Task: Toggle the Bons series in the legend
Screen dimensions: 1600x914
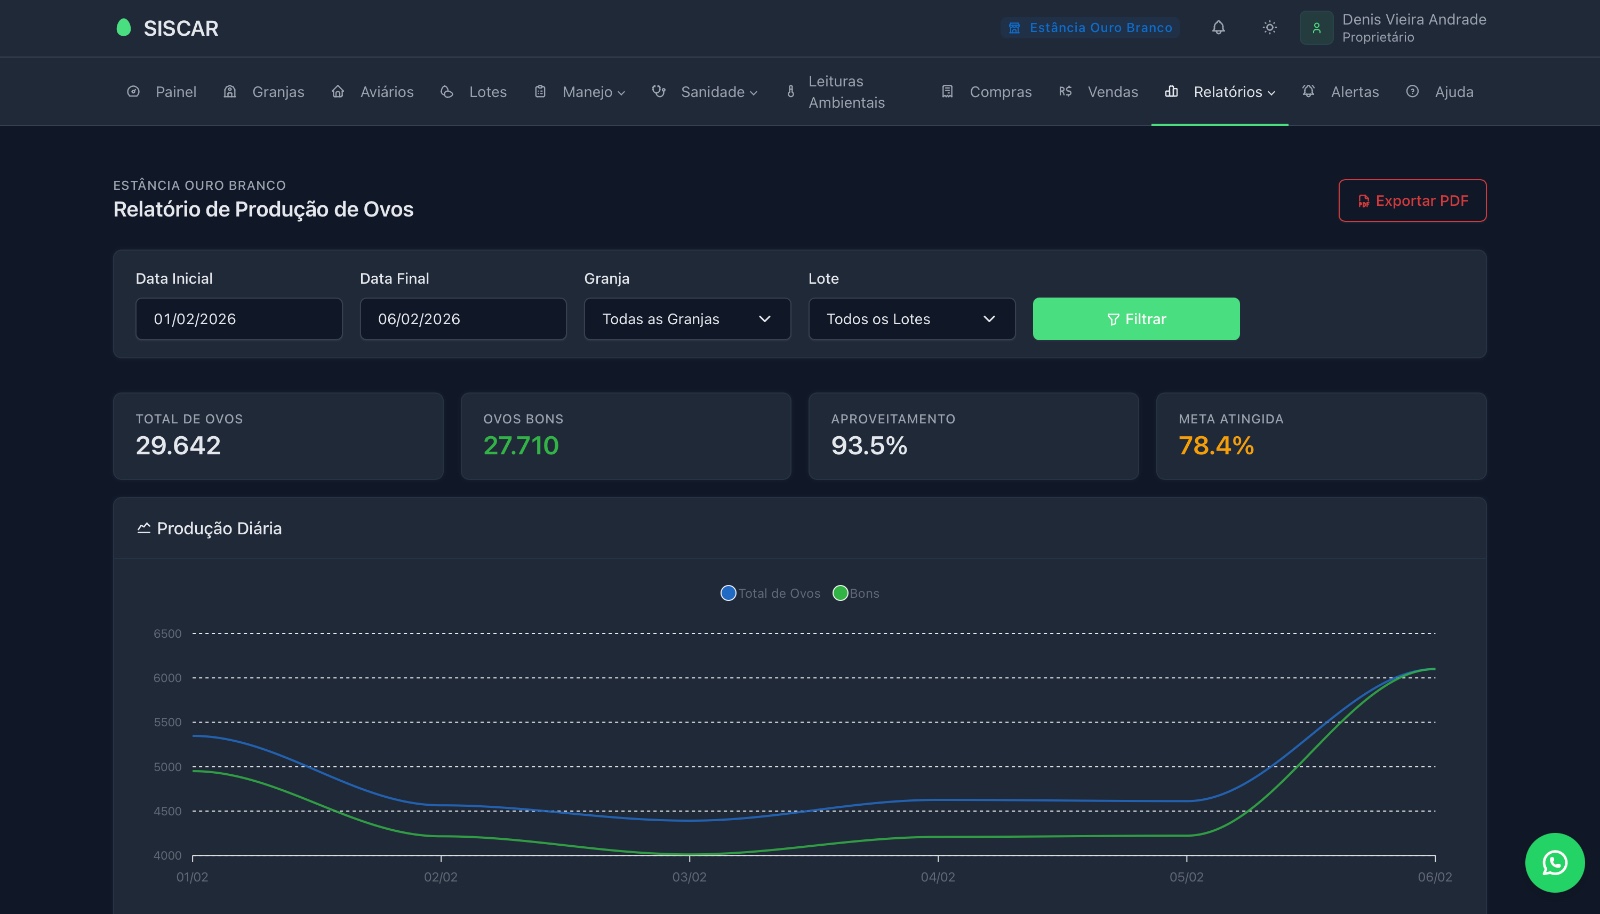Action: click(x=858, y=593)
